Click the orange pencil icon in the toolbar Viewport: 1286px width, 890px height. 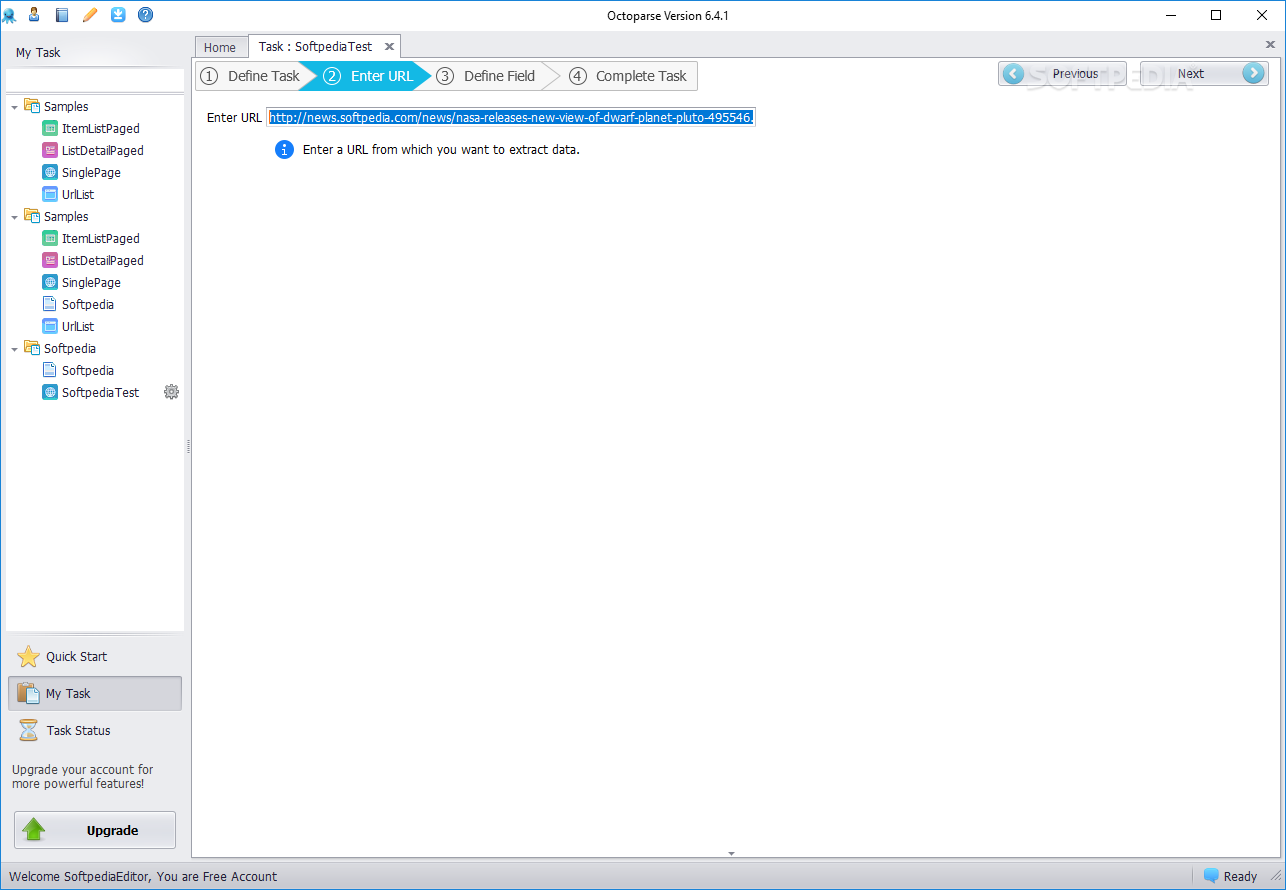point(90,15)
